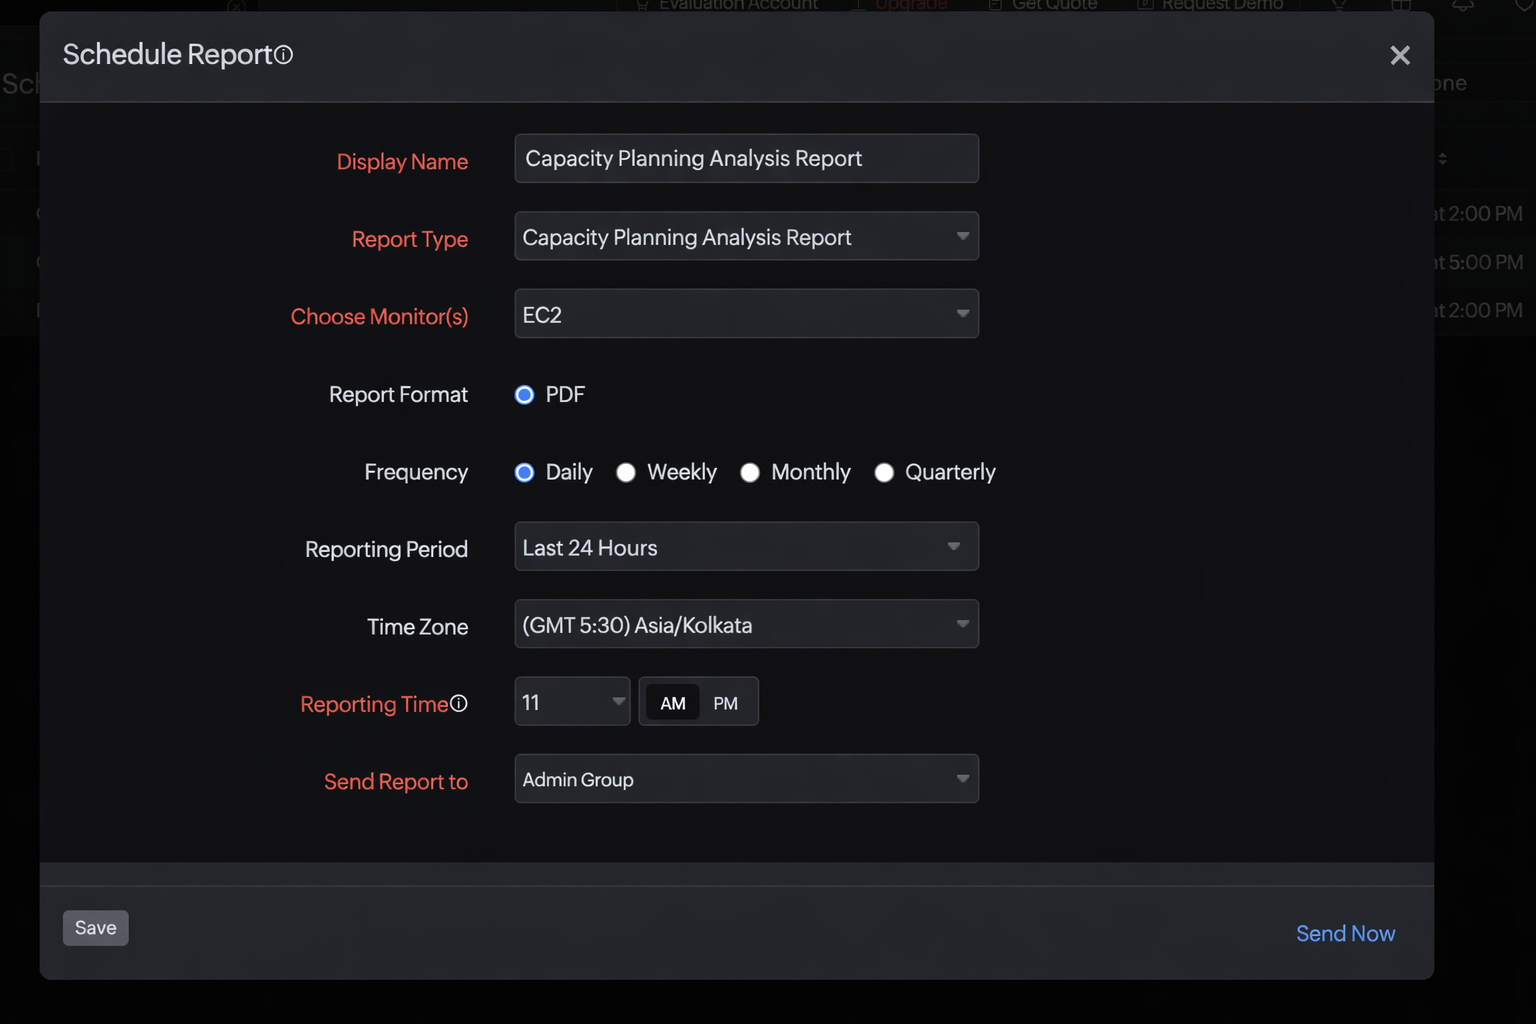Image resolution: width=1536 pixels, height=1024 pixels.
Task: Change the Time Zone selection
Action: (x=746, y=624)
